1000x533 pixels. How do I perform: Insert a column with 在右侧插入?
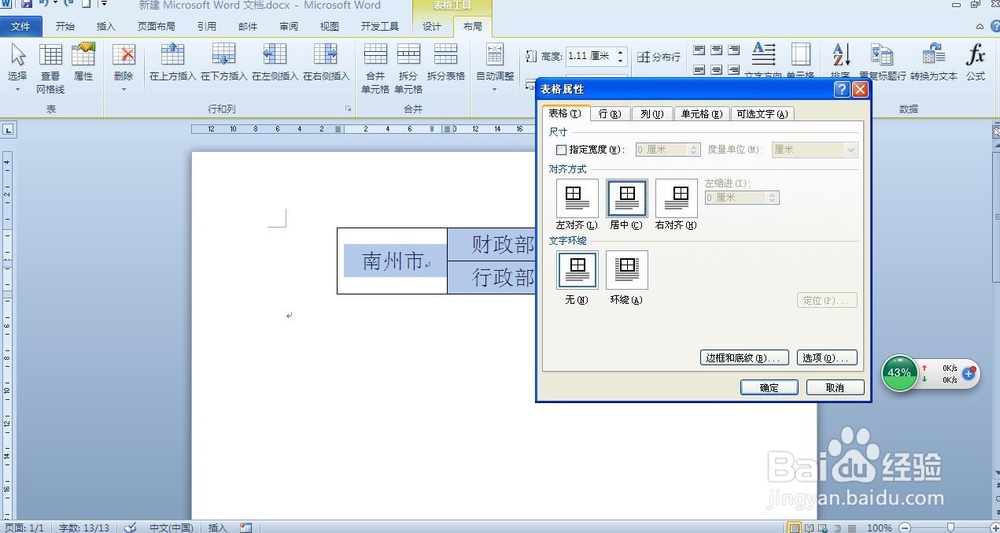pyautogui.click(x=326, y=61)
